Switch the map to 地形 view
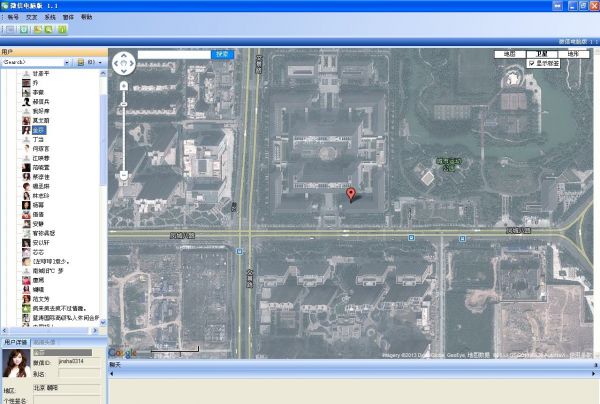 click(573, 54)
